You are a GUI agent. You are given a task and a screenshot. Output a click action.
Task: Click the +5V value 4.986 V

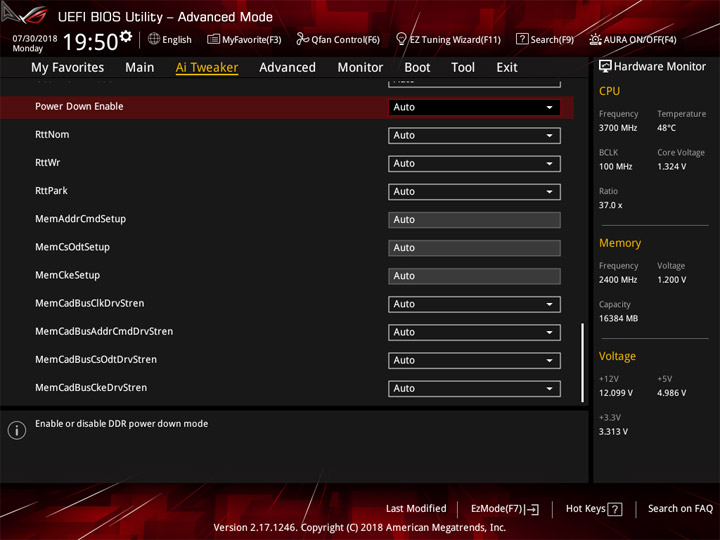(671, 394)
